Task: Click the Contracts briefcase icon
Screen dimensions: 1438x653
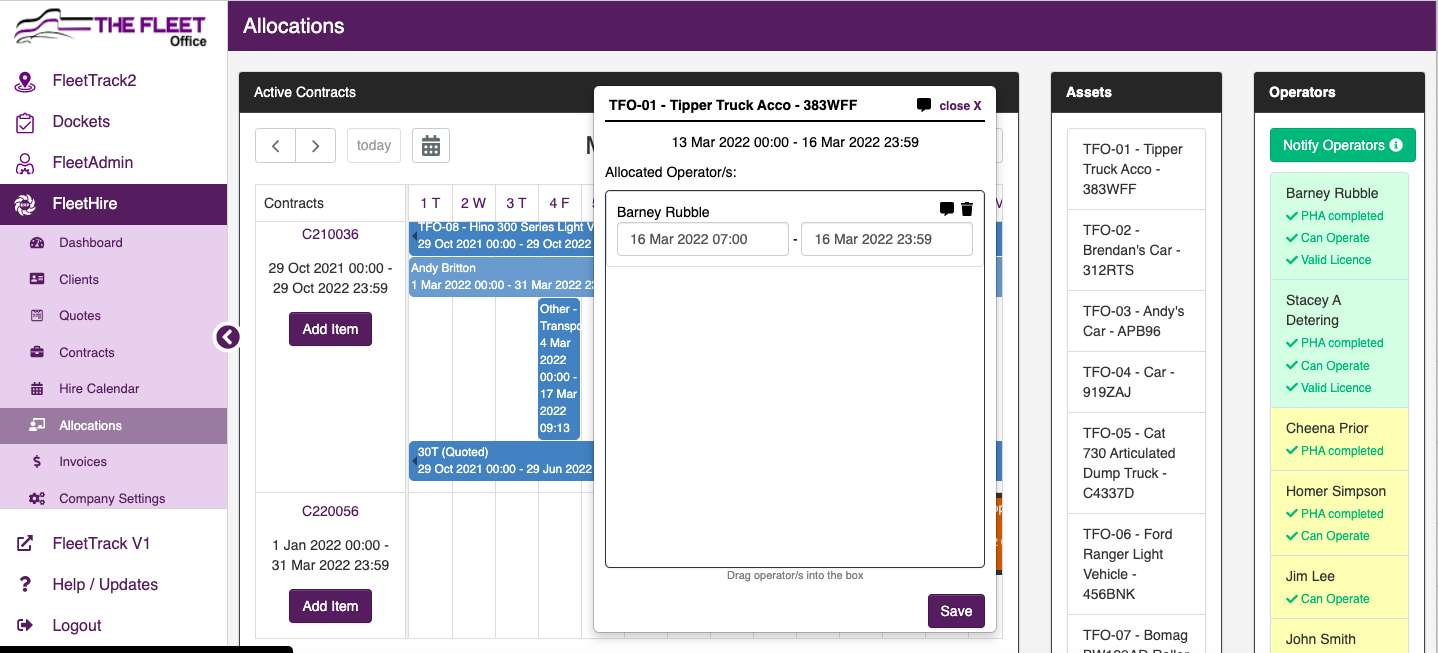Action: coord(37,352)
